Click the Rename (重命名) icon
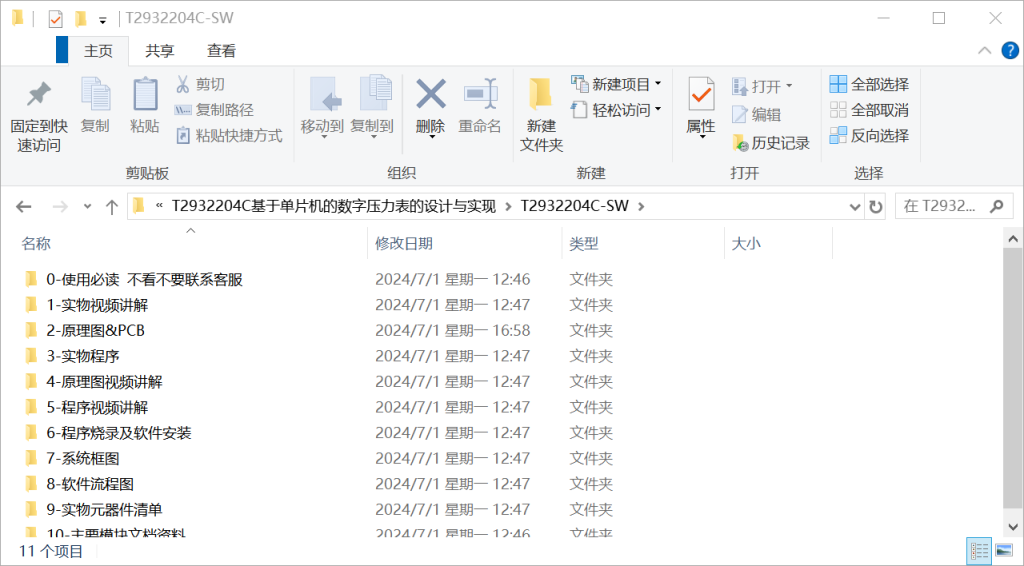Screen dimensions: 1024x566 [x=480, y=94]
